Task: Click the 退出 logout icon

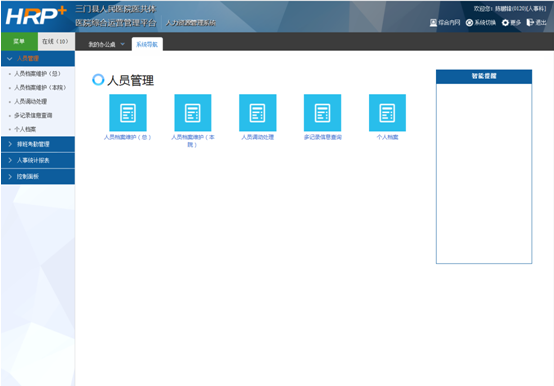Action: [530, 23]
